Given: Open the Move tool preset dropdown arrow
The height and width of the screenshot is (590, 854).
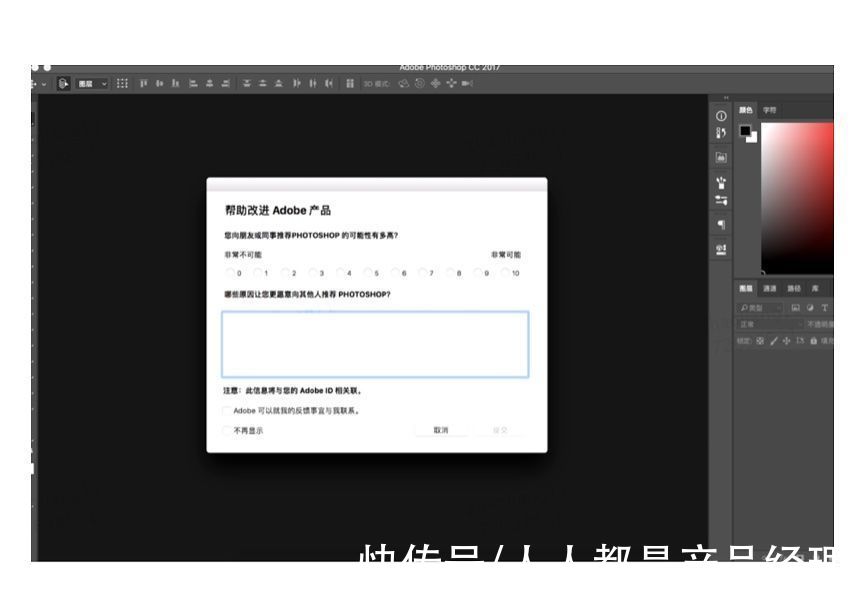Looking at the screenshot, I should pos(44,84).
